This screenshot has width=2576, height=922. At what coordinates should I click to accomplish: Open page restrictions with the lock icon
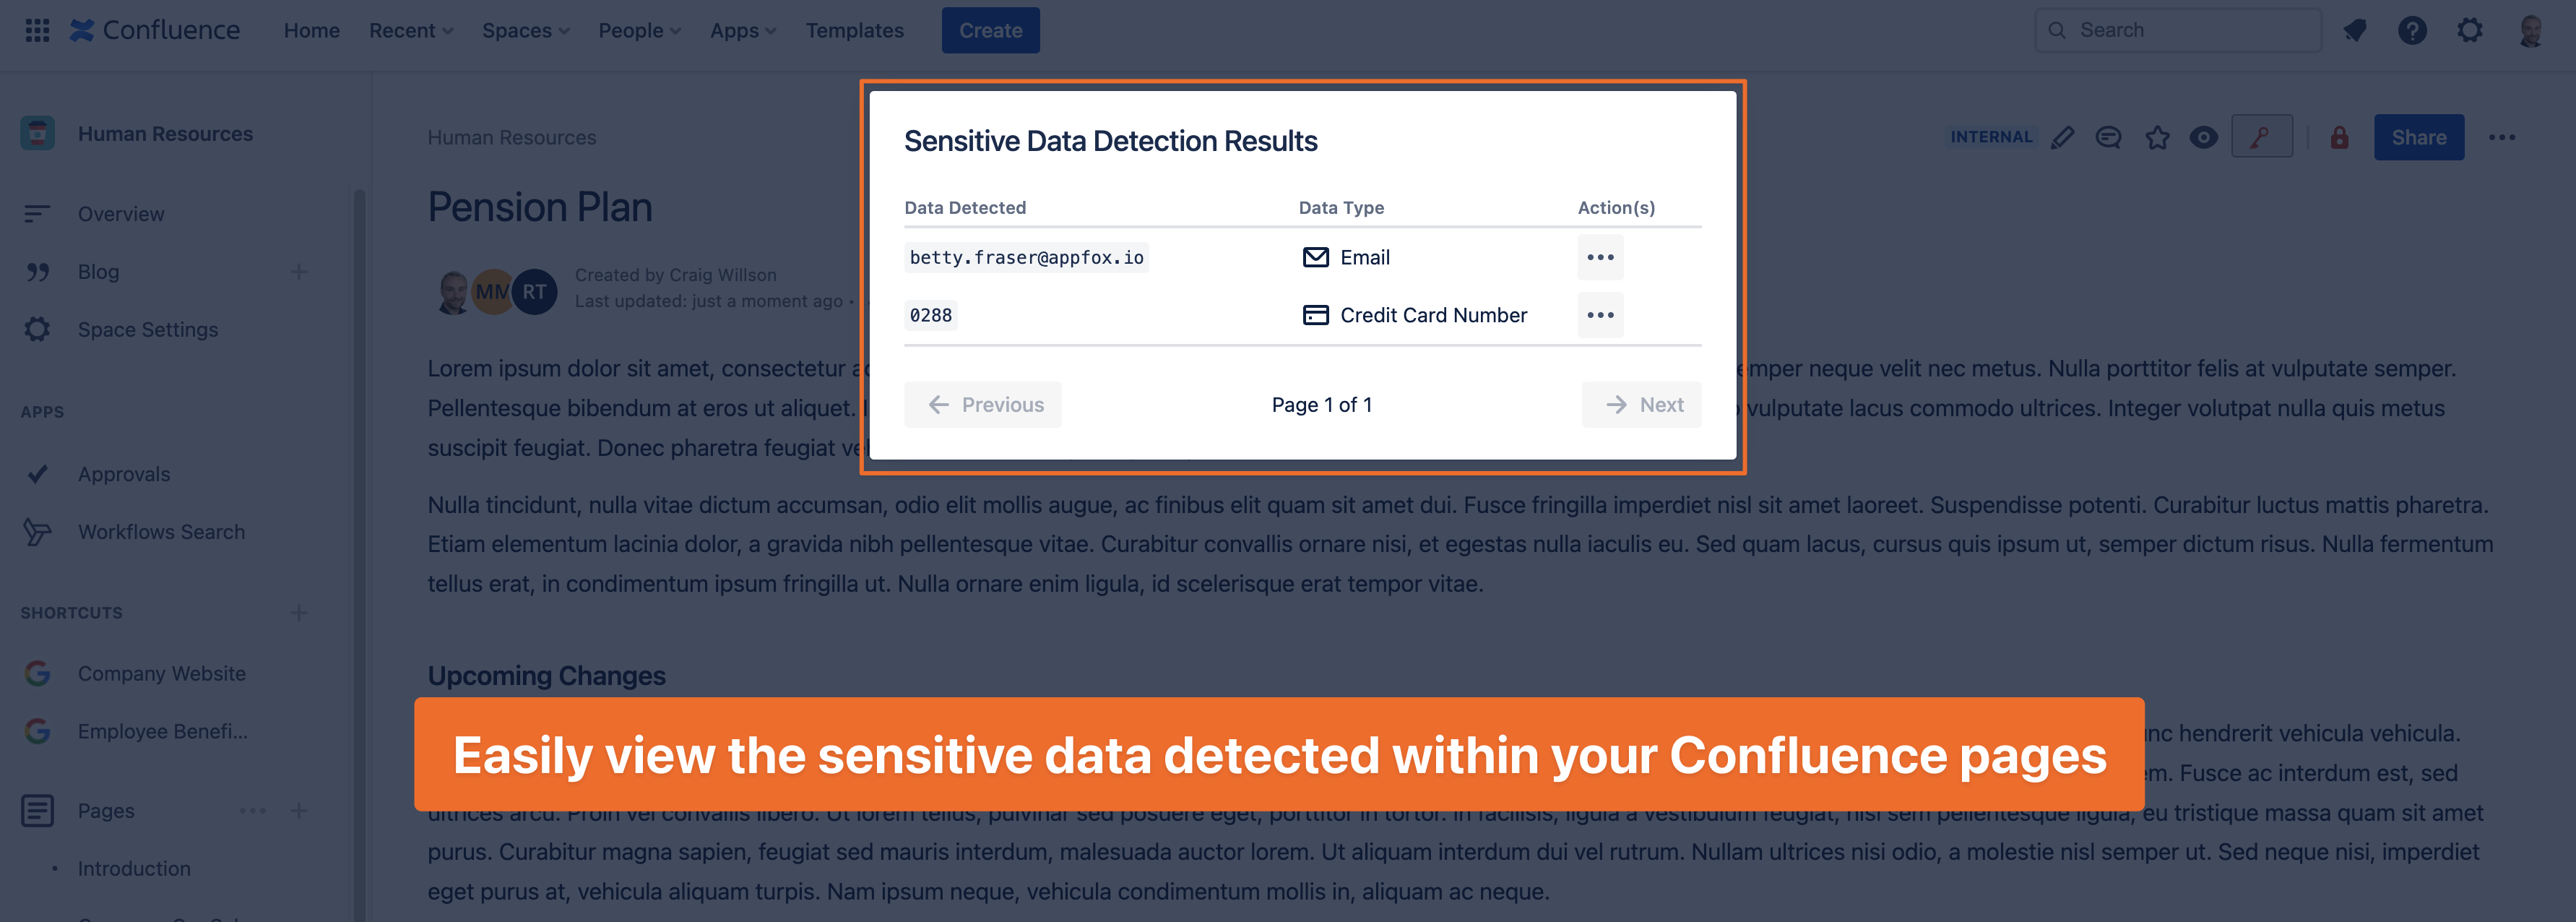point(2338,137)
